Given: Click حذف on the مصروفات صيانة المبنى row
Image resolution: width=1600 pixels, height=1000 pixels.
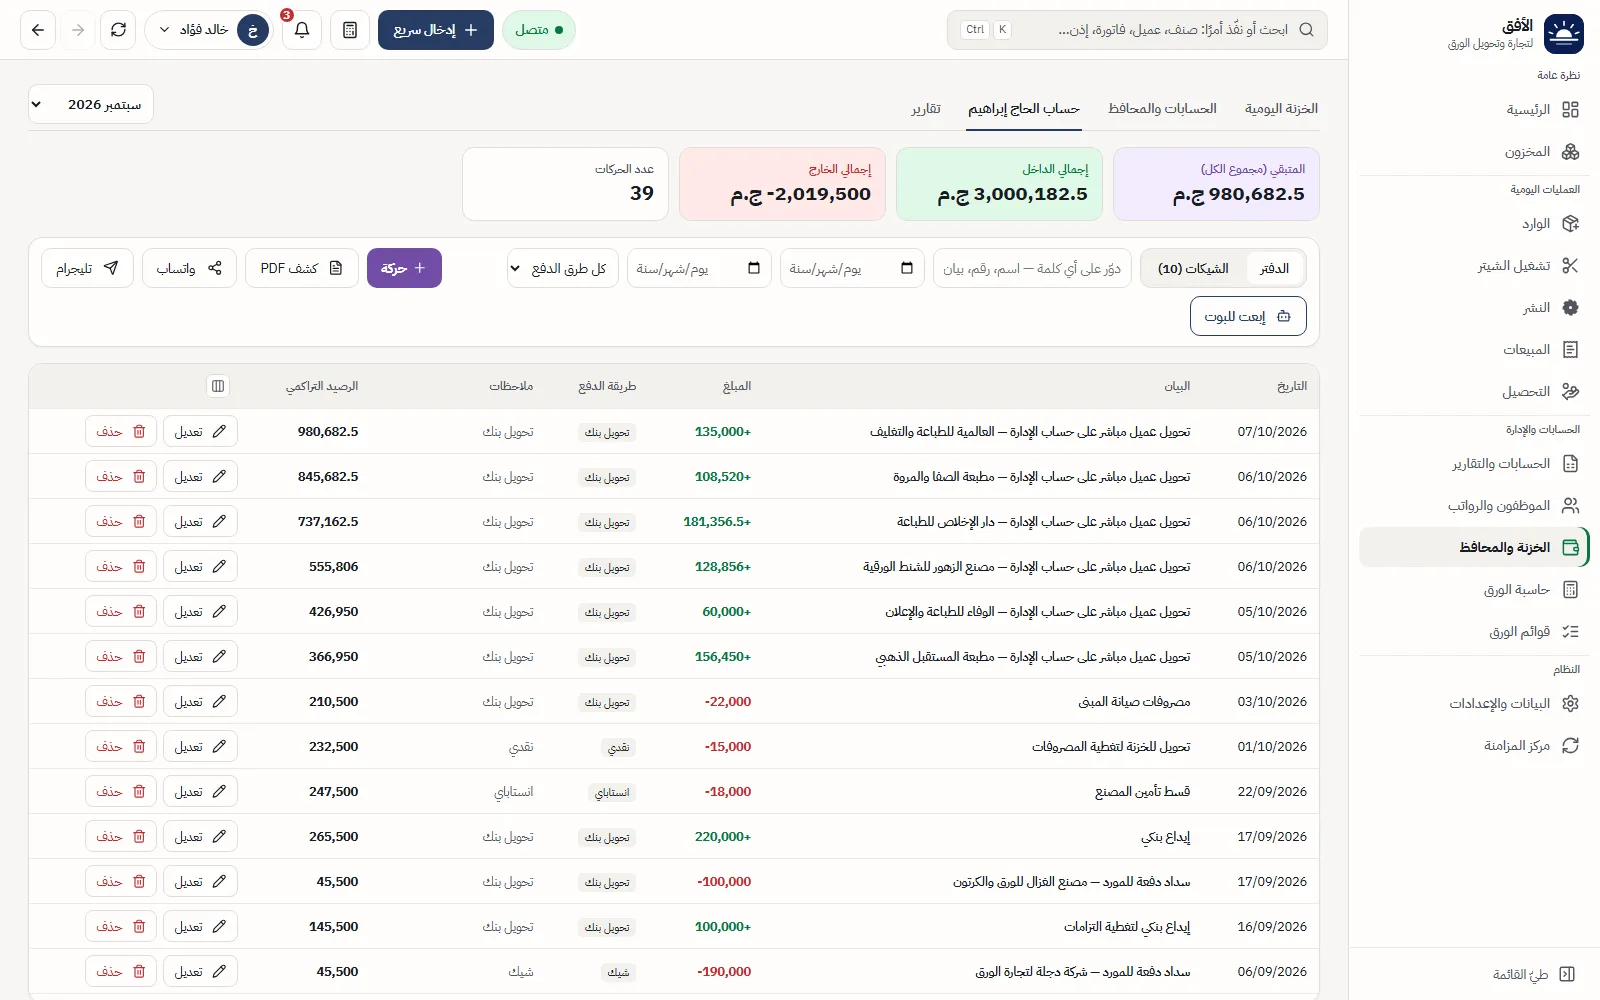Looking at the screenshot, I should click(121, 702).
